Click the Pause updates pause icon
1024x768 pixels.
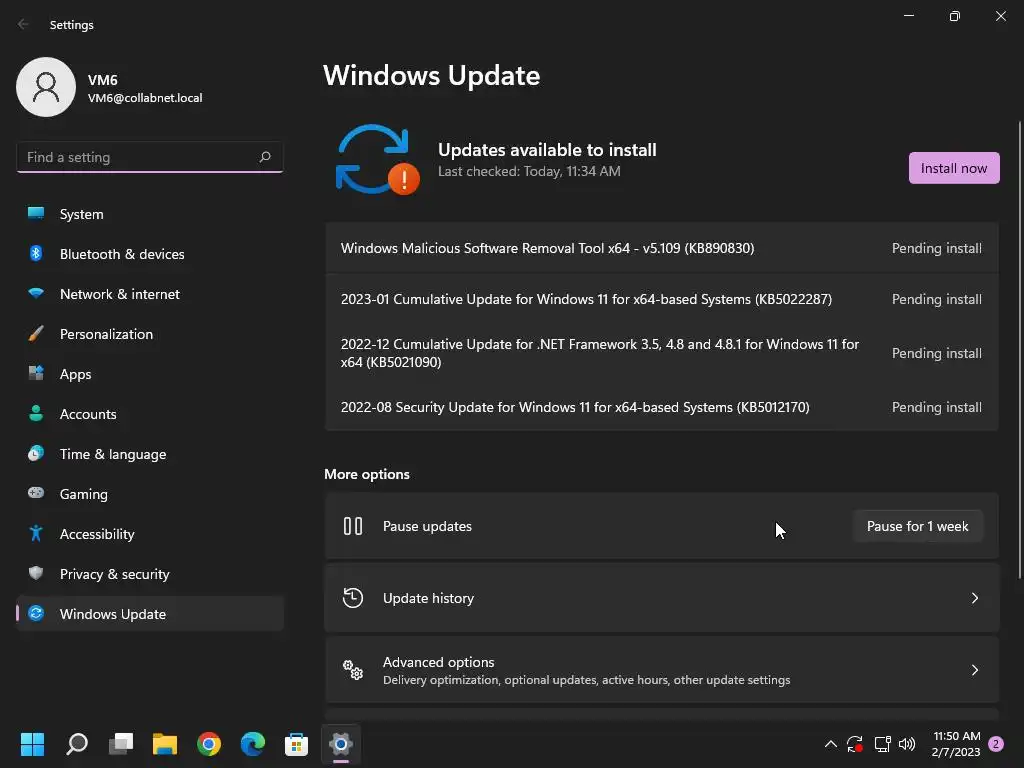point(353,526)
